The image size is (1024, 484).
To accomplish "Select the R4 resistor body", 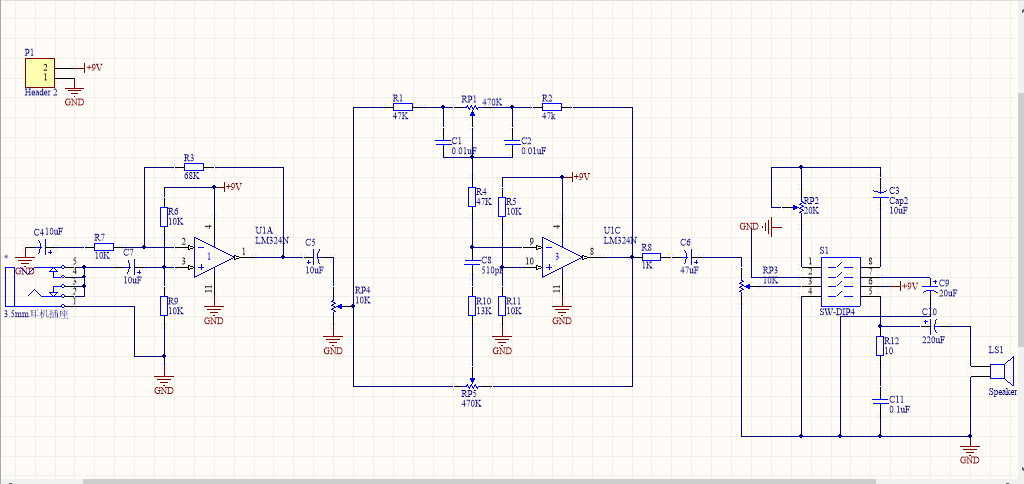I will point(472,197).
